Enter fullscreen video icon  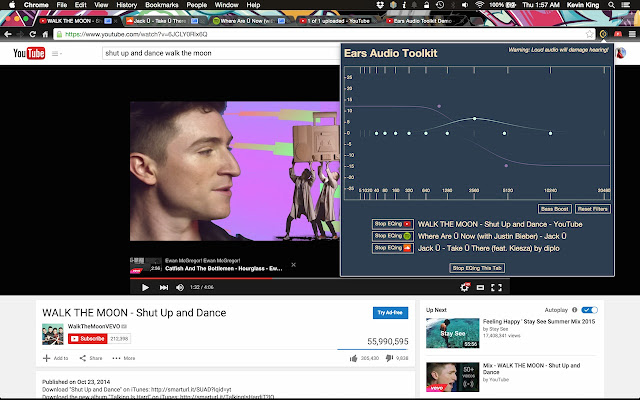[496, 287]
